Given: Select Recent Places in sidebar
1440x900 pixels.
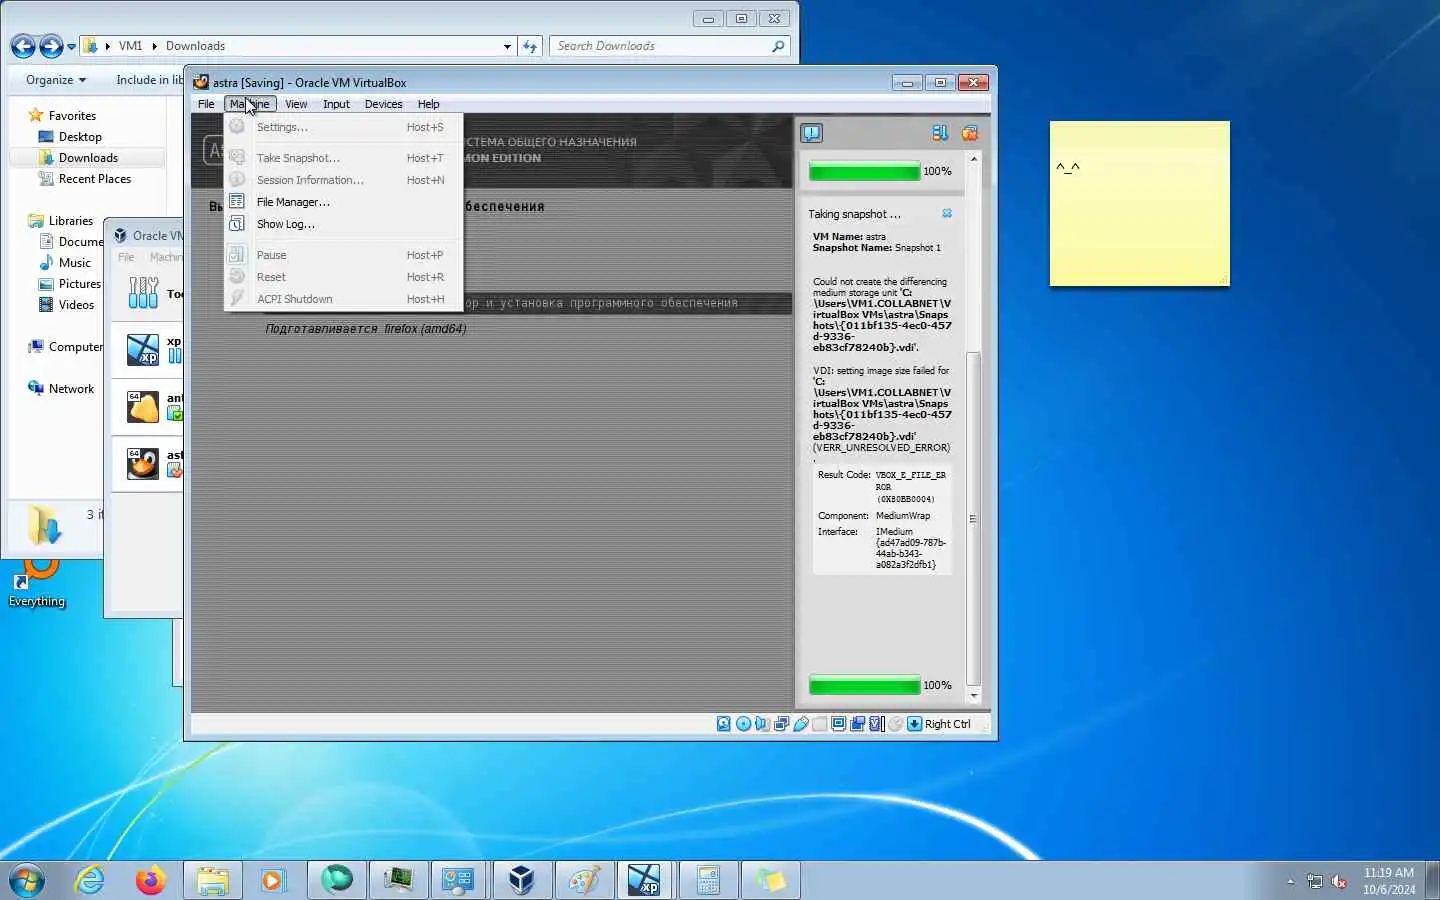Looking at the screenshot, I should coord(94,179).
